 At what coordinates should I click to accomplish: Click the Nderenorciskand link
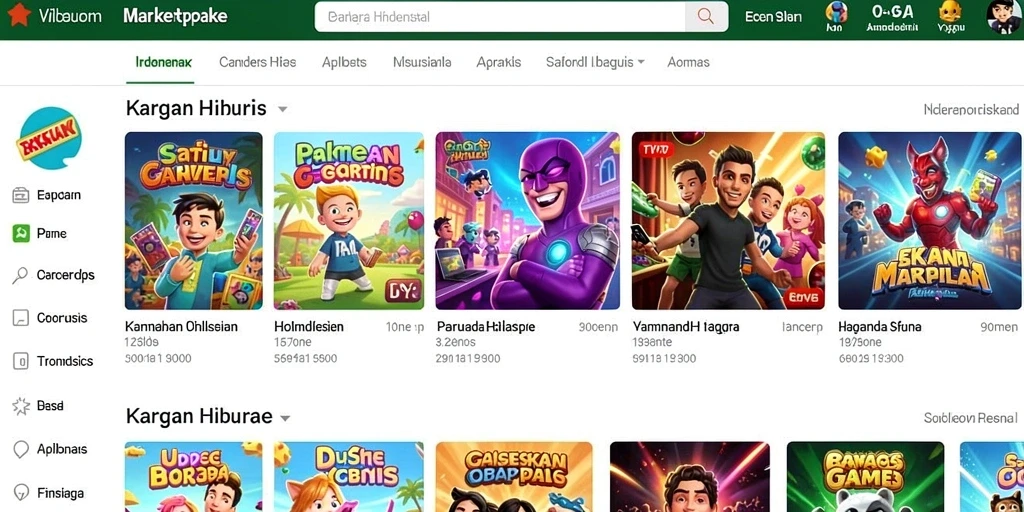coord(971,109)
